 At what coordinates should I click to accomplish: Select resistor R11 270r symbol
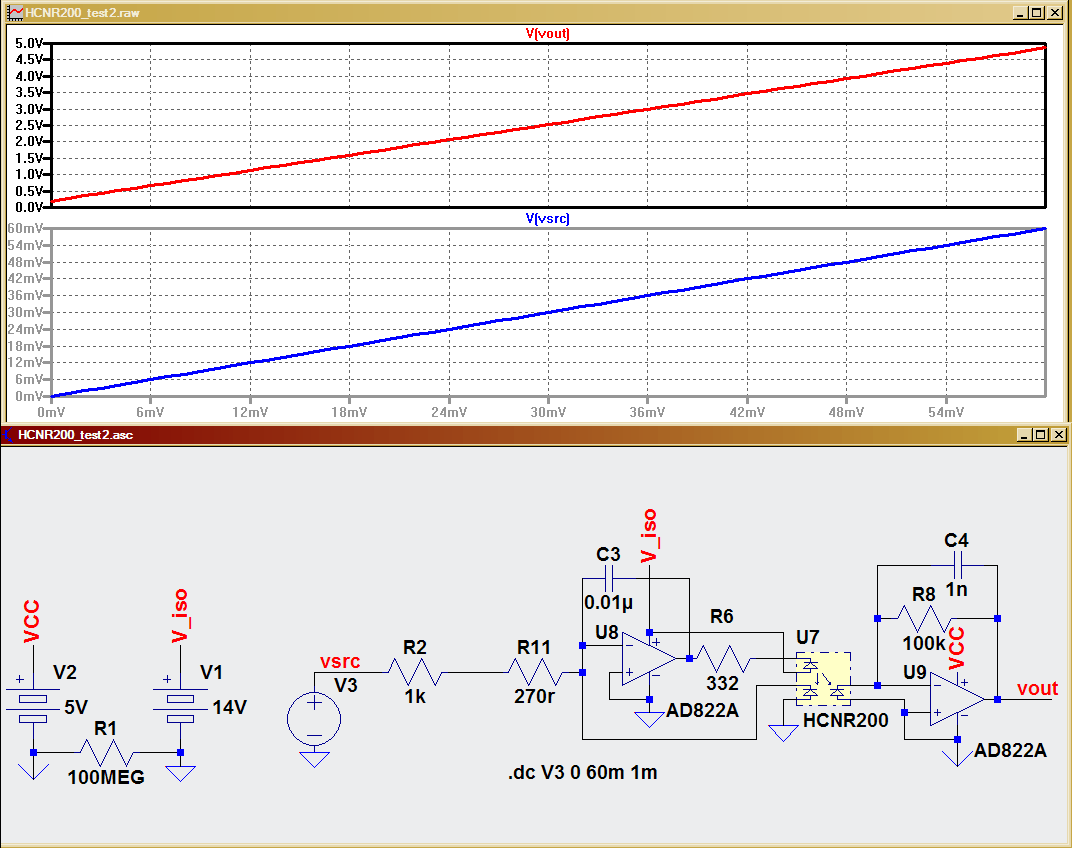click(535, 672)
